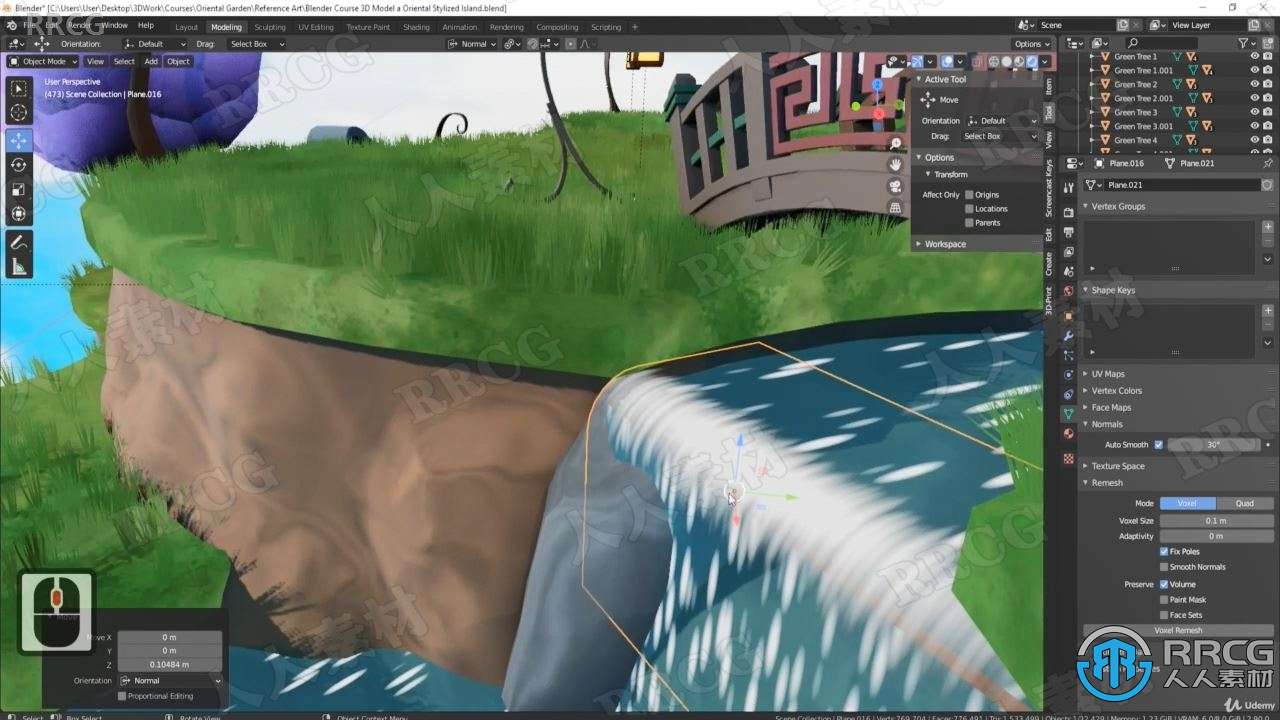This screenshot has width=1280, height=720.
Task: Enable Face Sets checkbox
Action: pyautogui.click(x=1164, y=615)
